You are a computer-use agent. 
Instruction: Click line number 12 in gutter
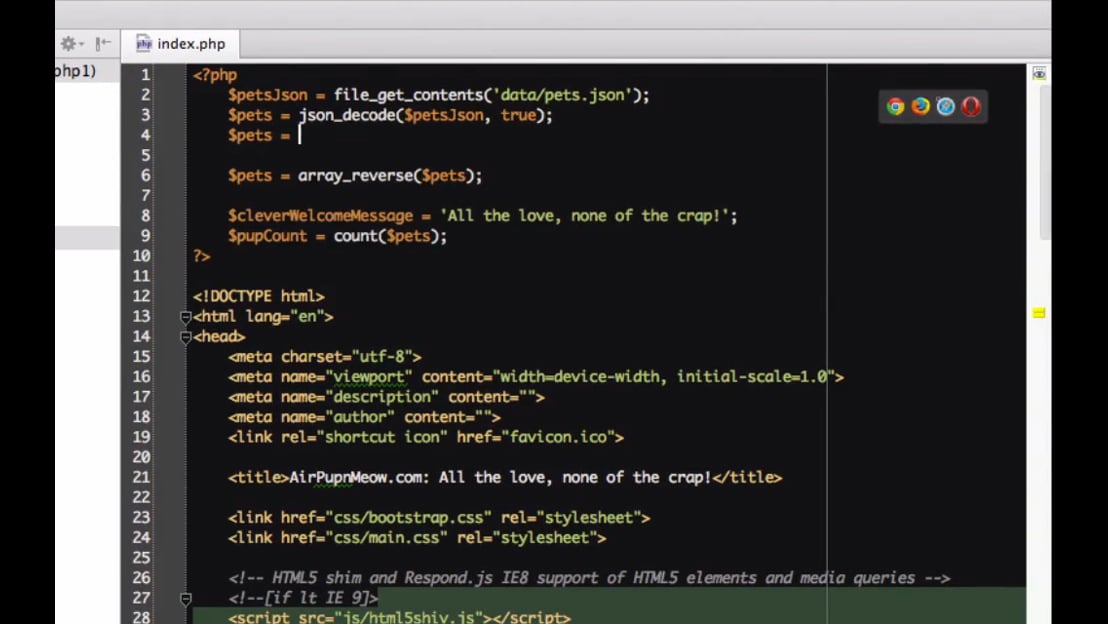point(141,296)
